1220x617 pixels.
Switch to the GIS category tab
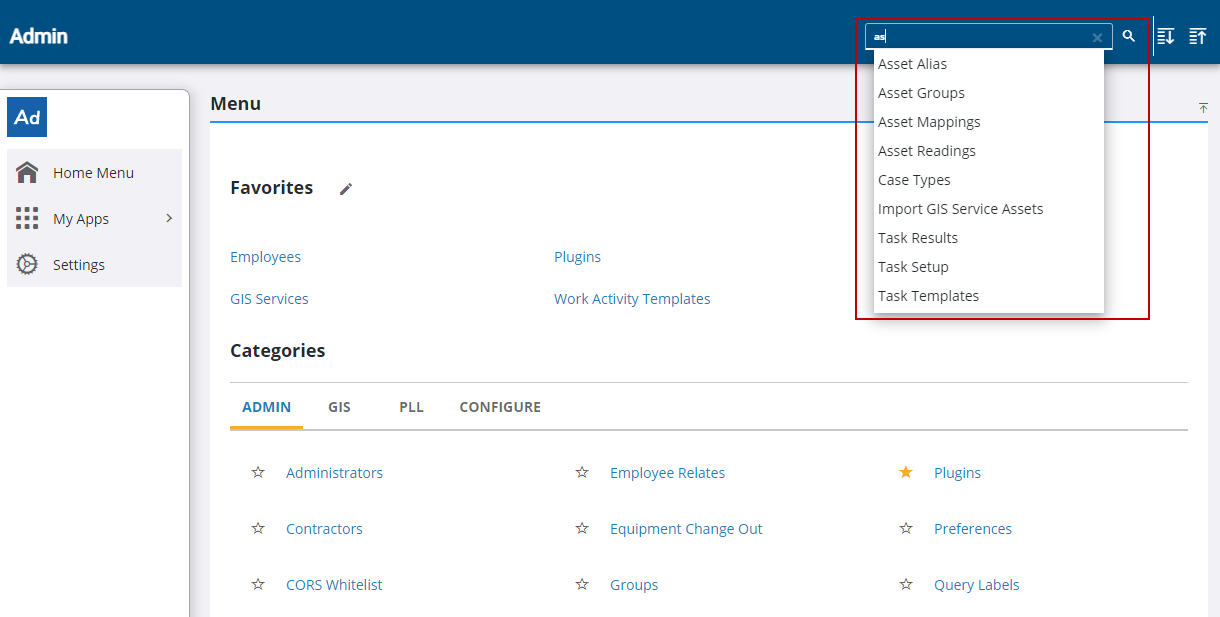339,407
